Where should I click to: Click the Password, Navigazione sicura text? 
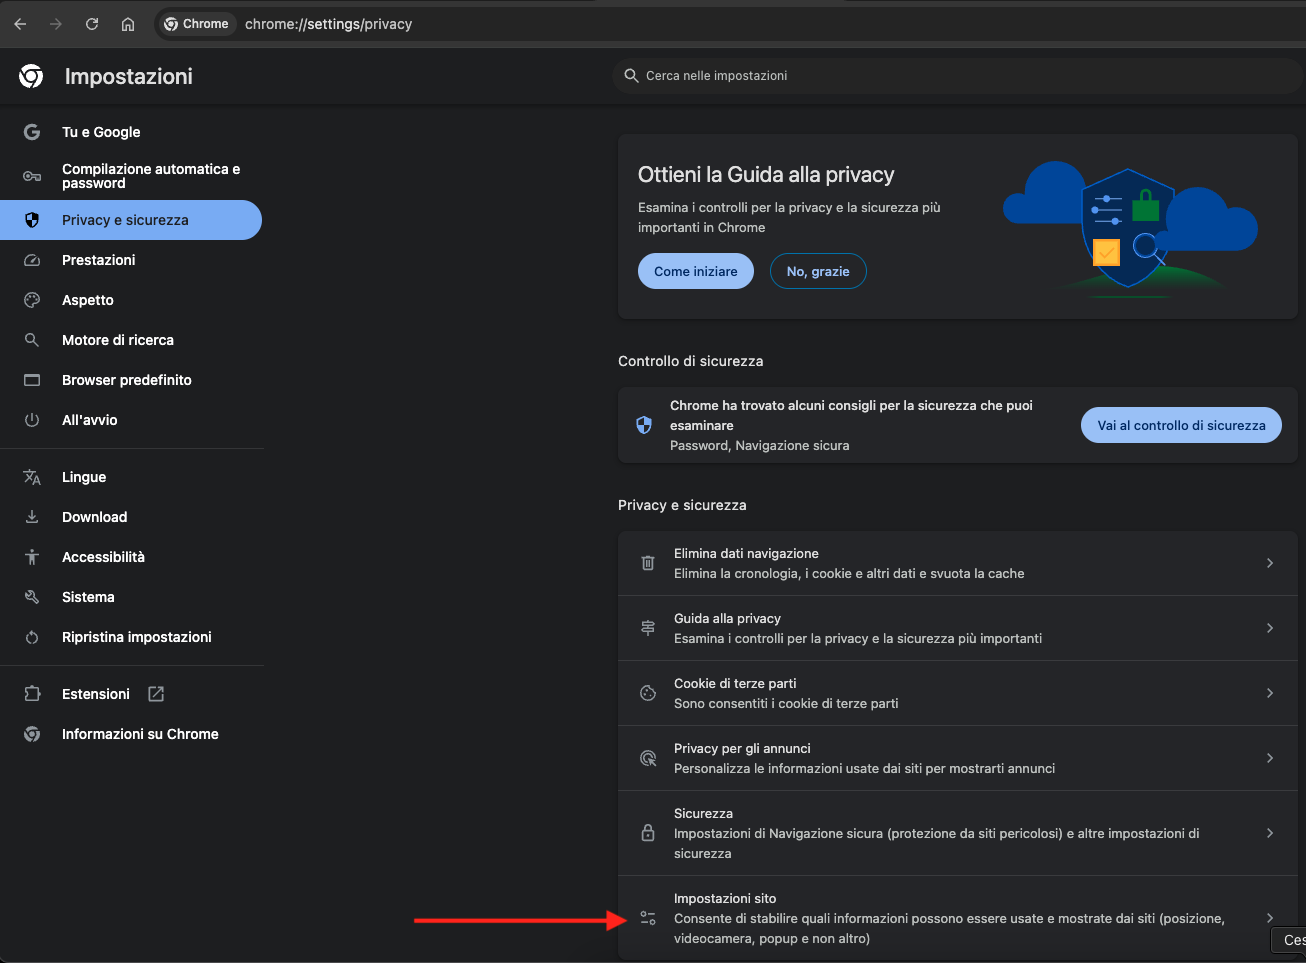click(x=759, y=446)
